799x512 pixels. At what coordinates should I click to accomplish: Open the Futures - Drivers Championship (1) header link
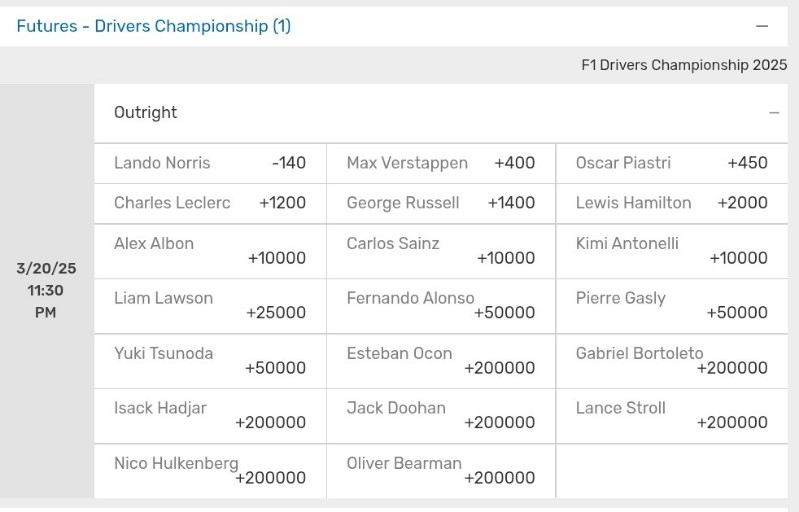tap(153, 26)
